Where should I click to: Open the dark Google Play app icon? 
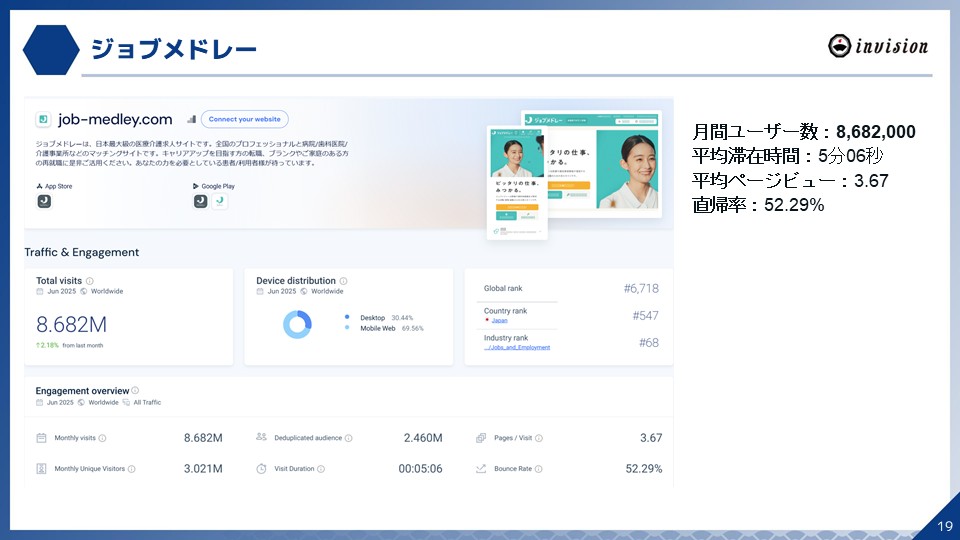pos(200,201)
